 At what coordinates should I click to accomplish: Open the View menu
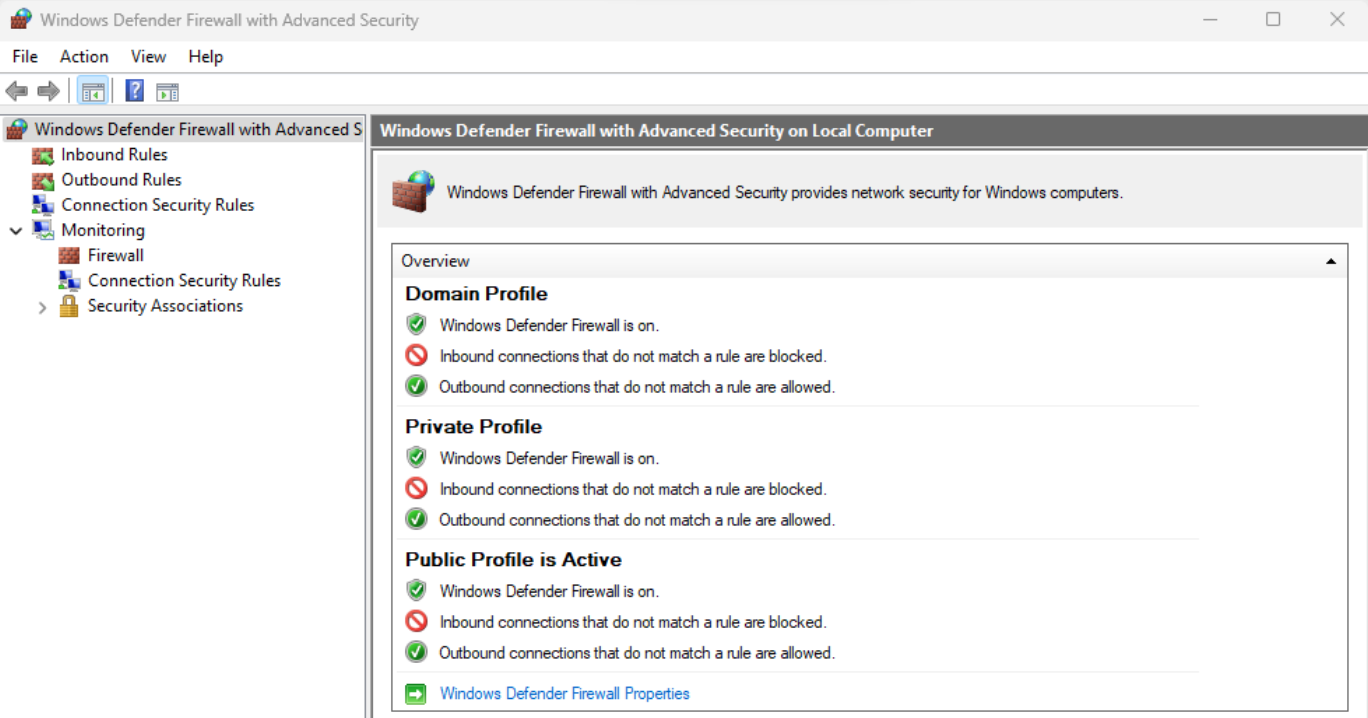coord(147,56)
